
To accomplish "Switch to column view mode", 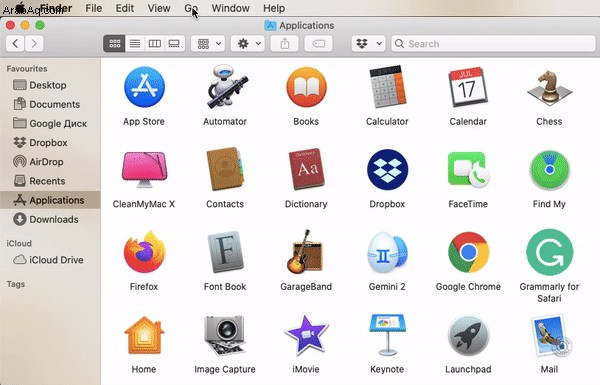I will point(155,44).
